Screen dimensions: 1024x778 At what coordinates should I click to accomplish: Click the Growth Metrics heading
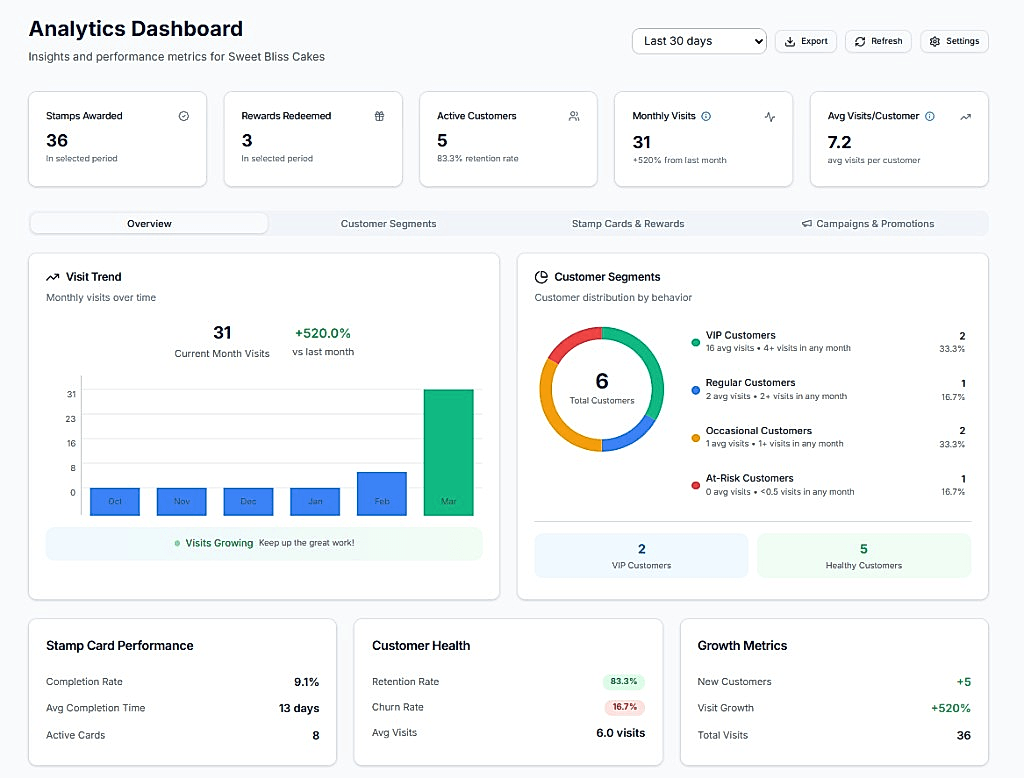point(743,645)
